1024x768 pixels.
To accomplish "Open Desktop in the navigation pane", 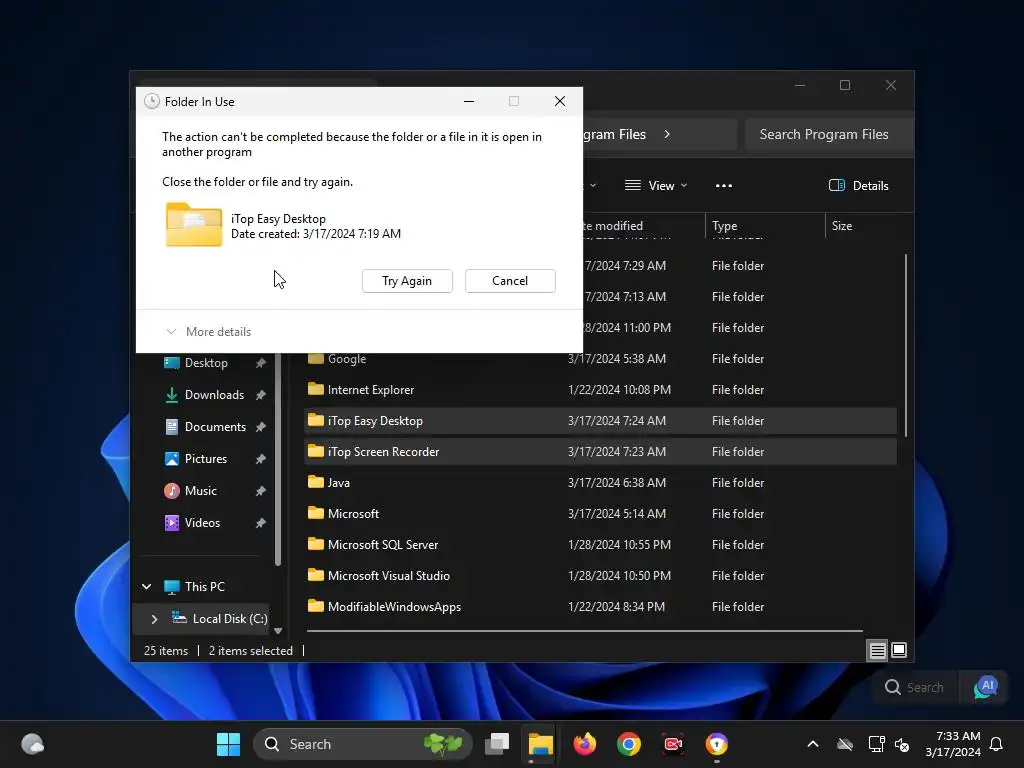I will coord(206,363).
